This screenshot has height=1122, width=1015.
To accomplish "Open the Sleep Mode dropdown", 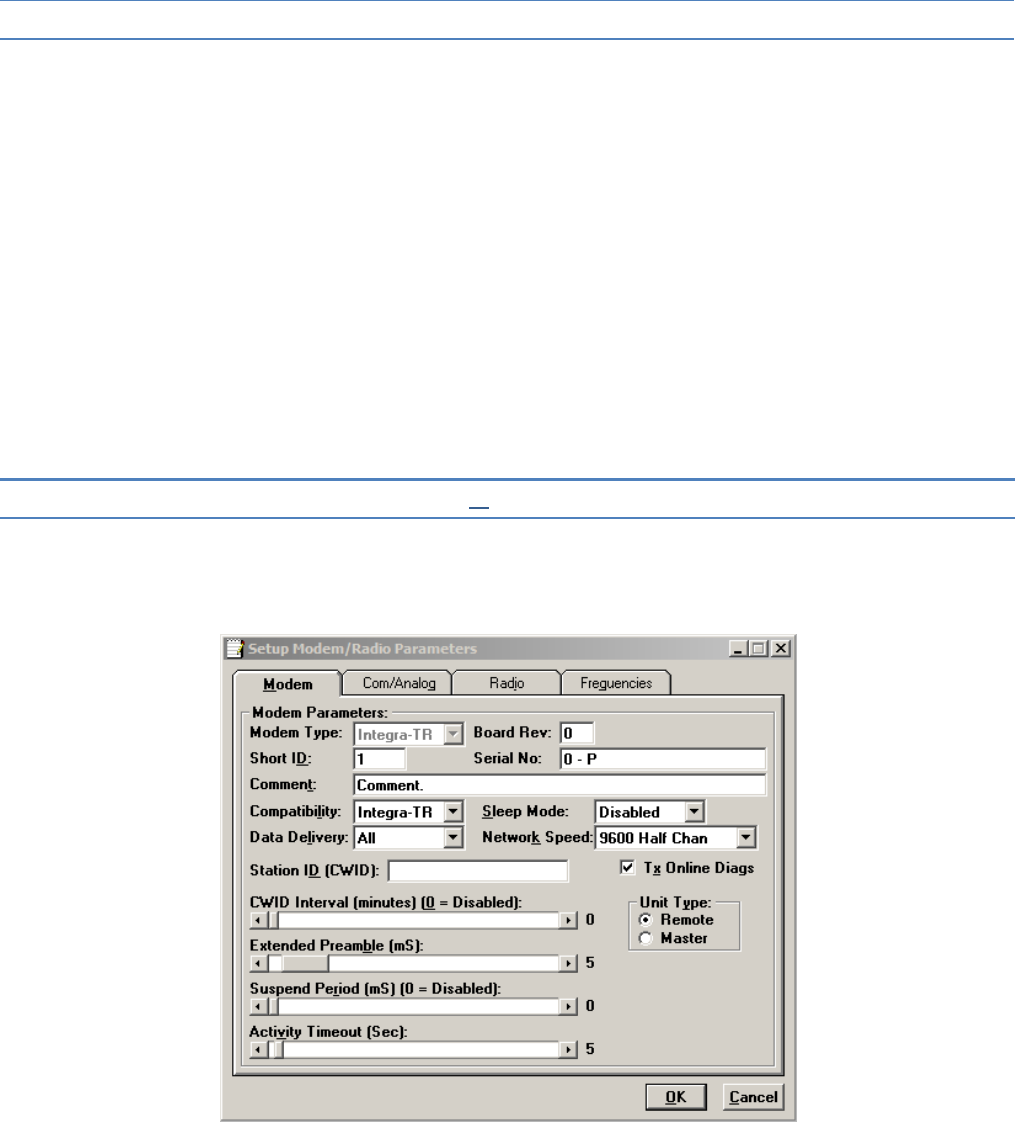I will pyautogui.click(x=694, y=811).
